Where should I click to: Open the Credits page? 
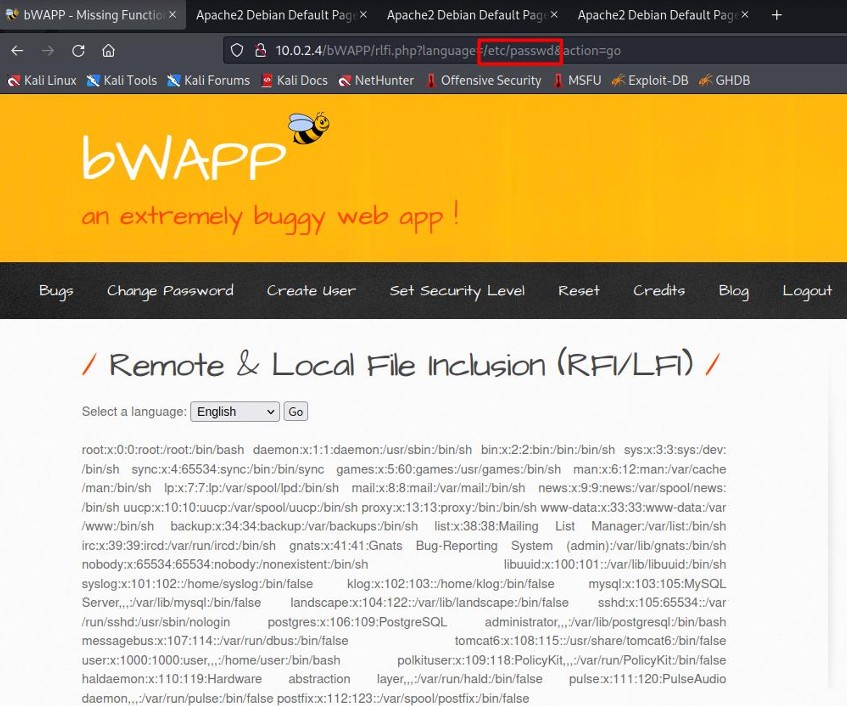click(659, 291)
